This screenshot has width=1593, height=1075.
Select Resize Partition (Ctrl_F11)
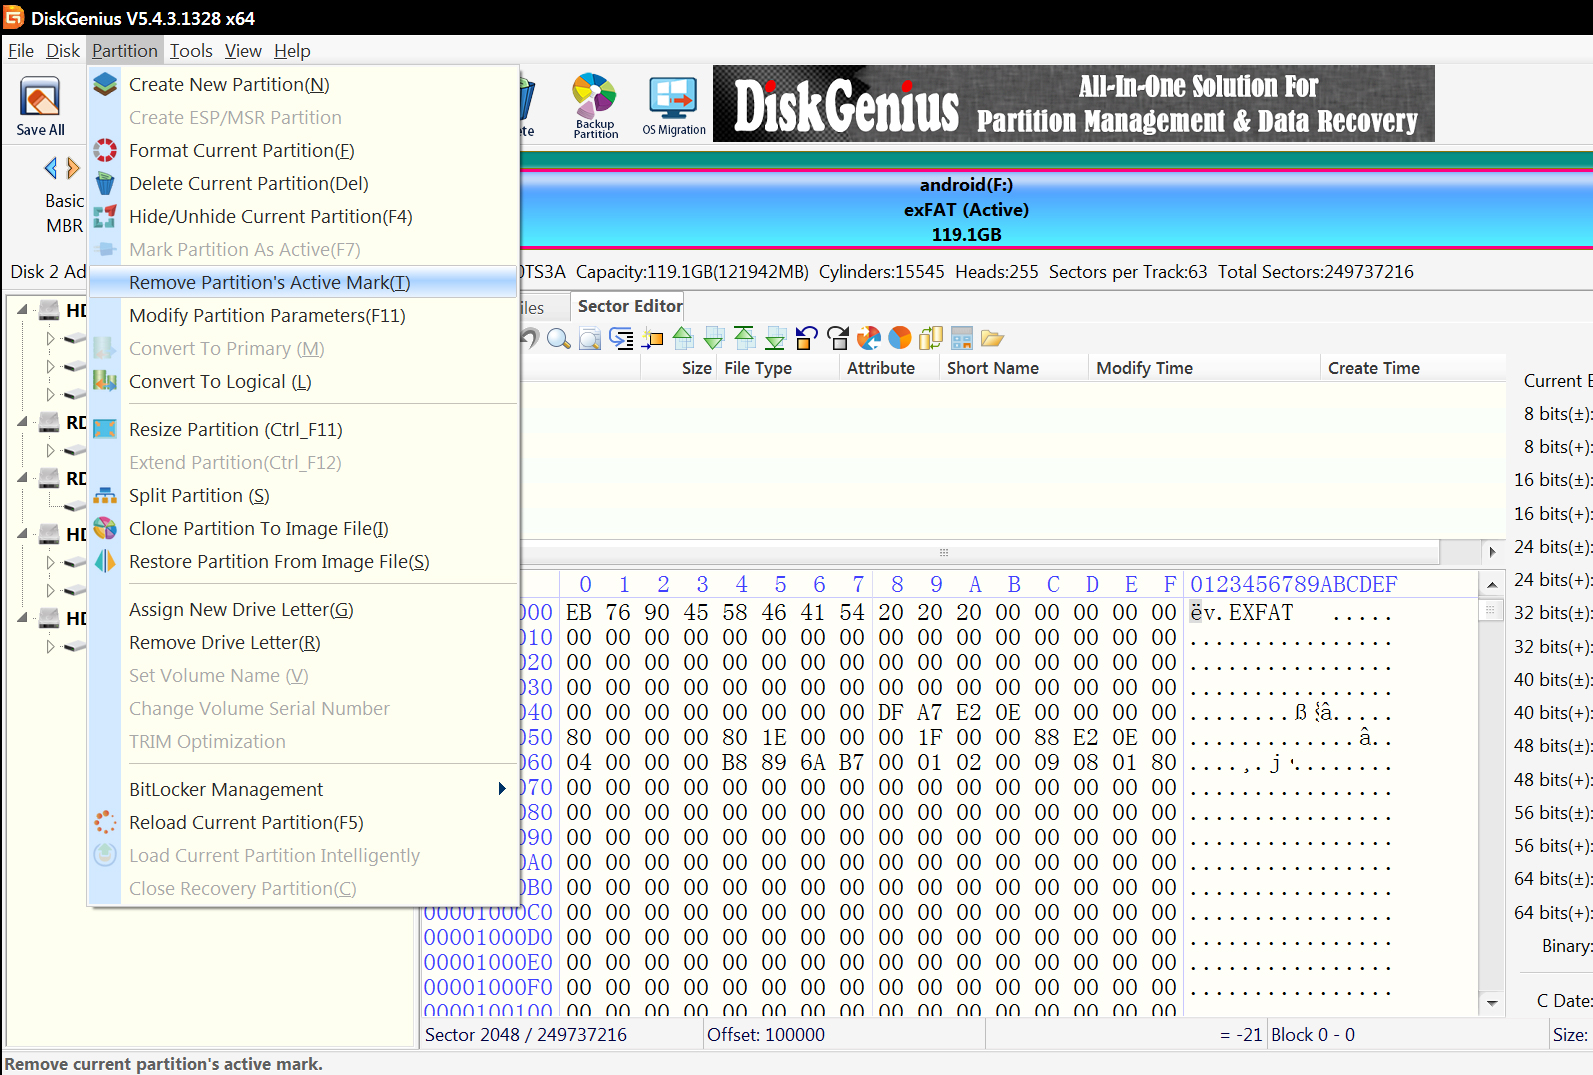click(303, 430)
